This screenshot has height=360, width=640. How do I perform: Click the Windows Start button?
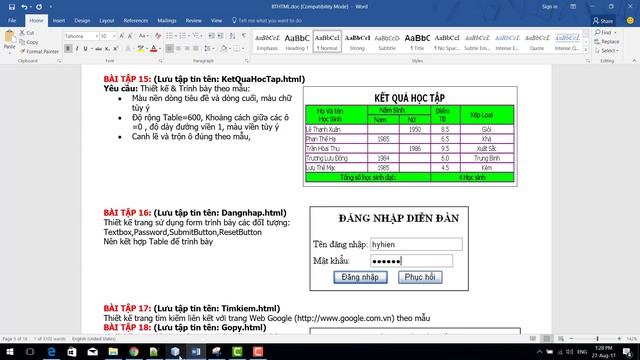(x=10, y=351)
